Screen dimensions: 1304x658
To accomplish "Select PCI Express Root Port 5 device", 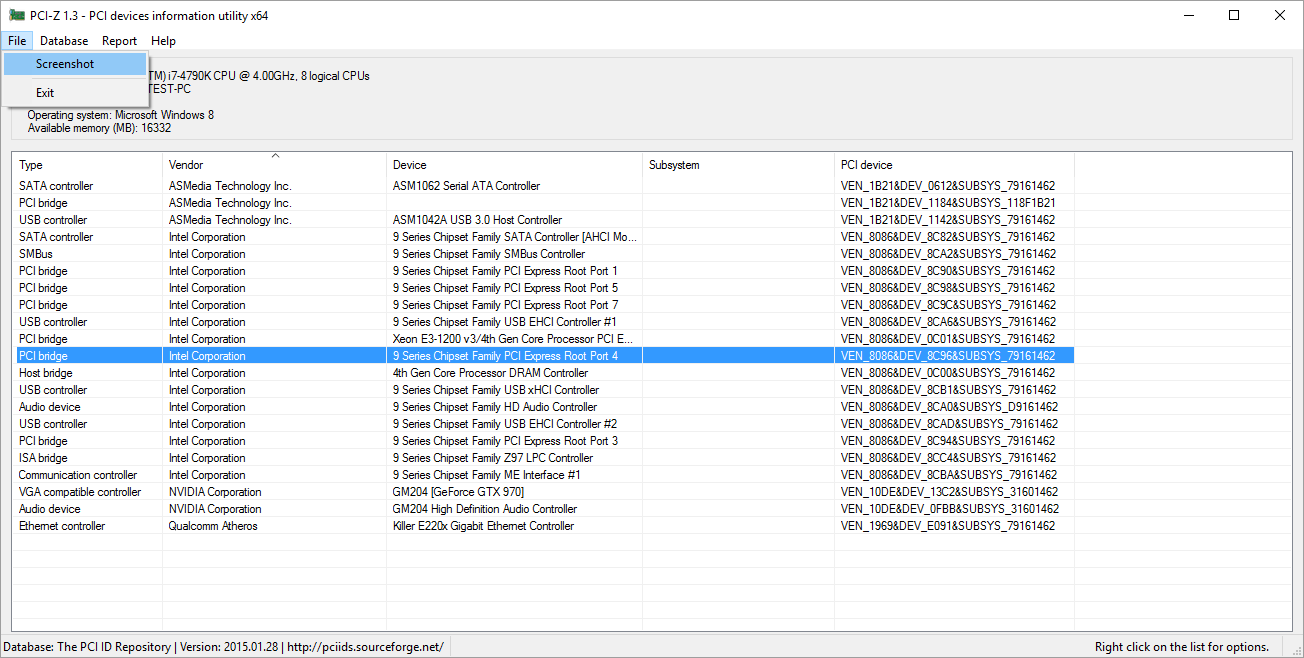I will (x=505, y=288).
